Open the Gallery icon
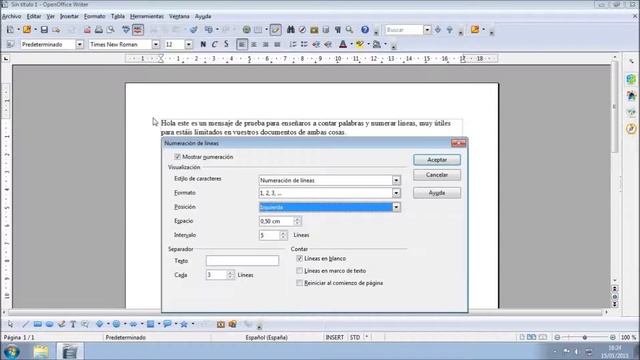The height and width of the screenshot is (360, 640). pos(314,30)
